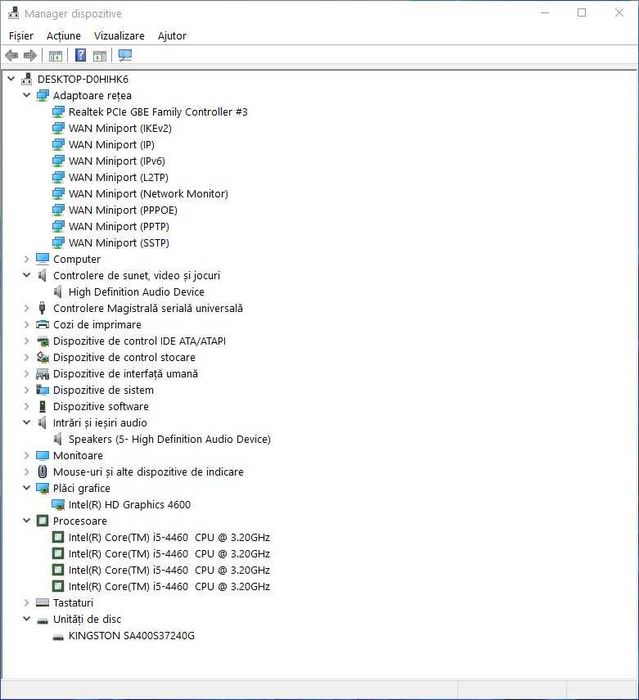Select Speakers (5- High Definition Audio Device)
This screenshot has width=639, height=700.
pyautogui.click(x=170, y=439)
